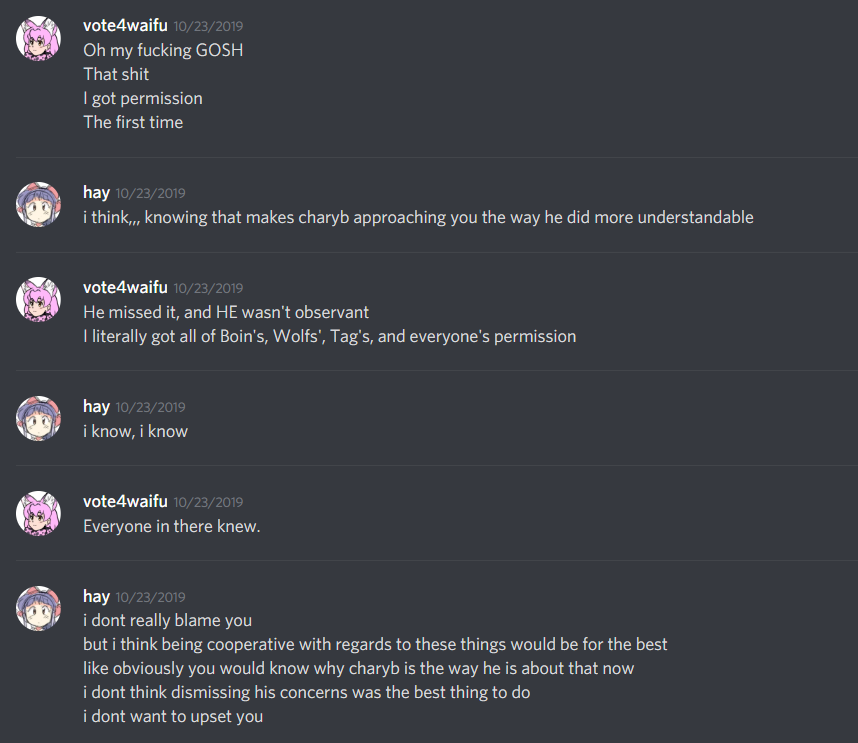Click hay's avatar by "i dont really blame you"
This screenshot has width=858, height=743.
pyautogui.click(x=39, y=608)
